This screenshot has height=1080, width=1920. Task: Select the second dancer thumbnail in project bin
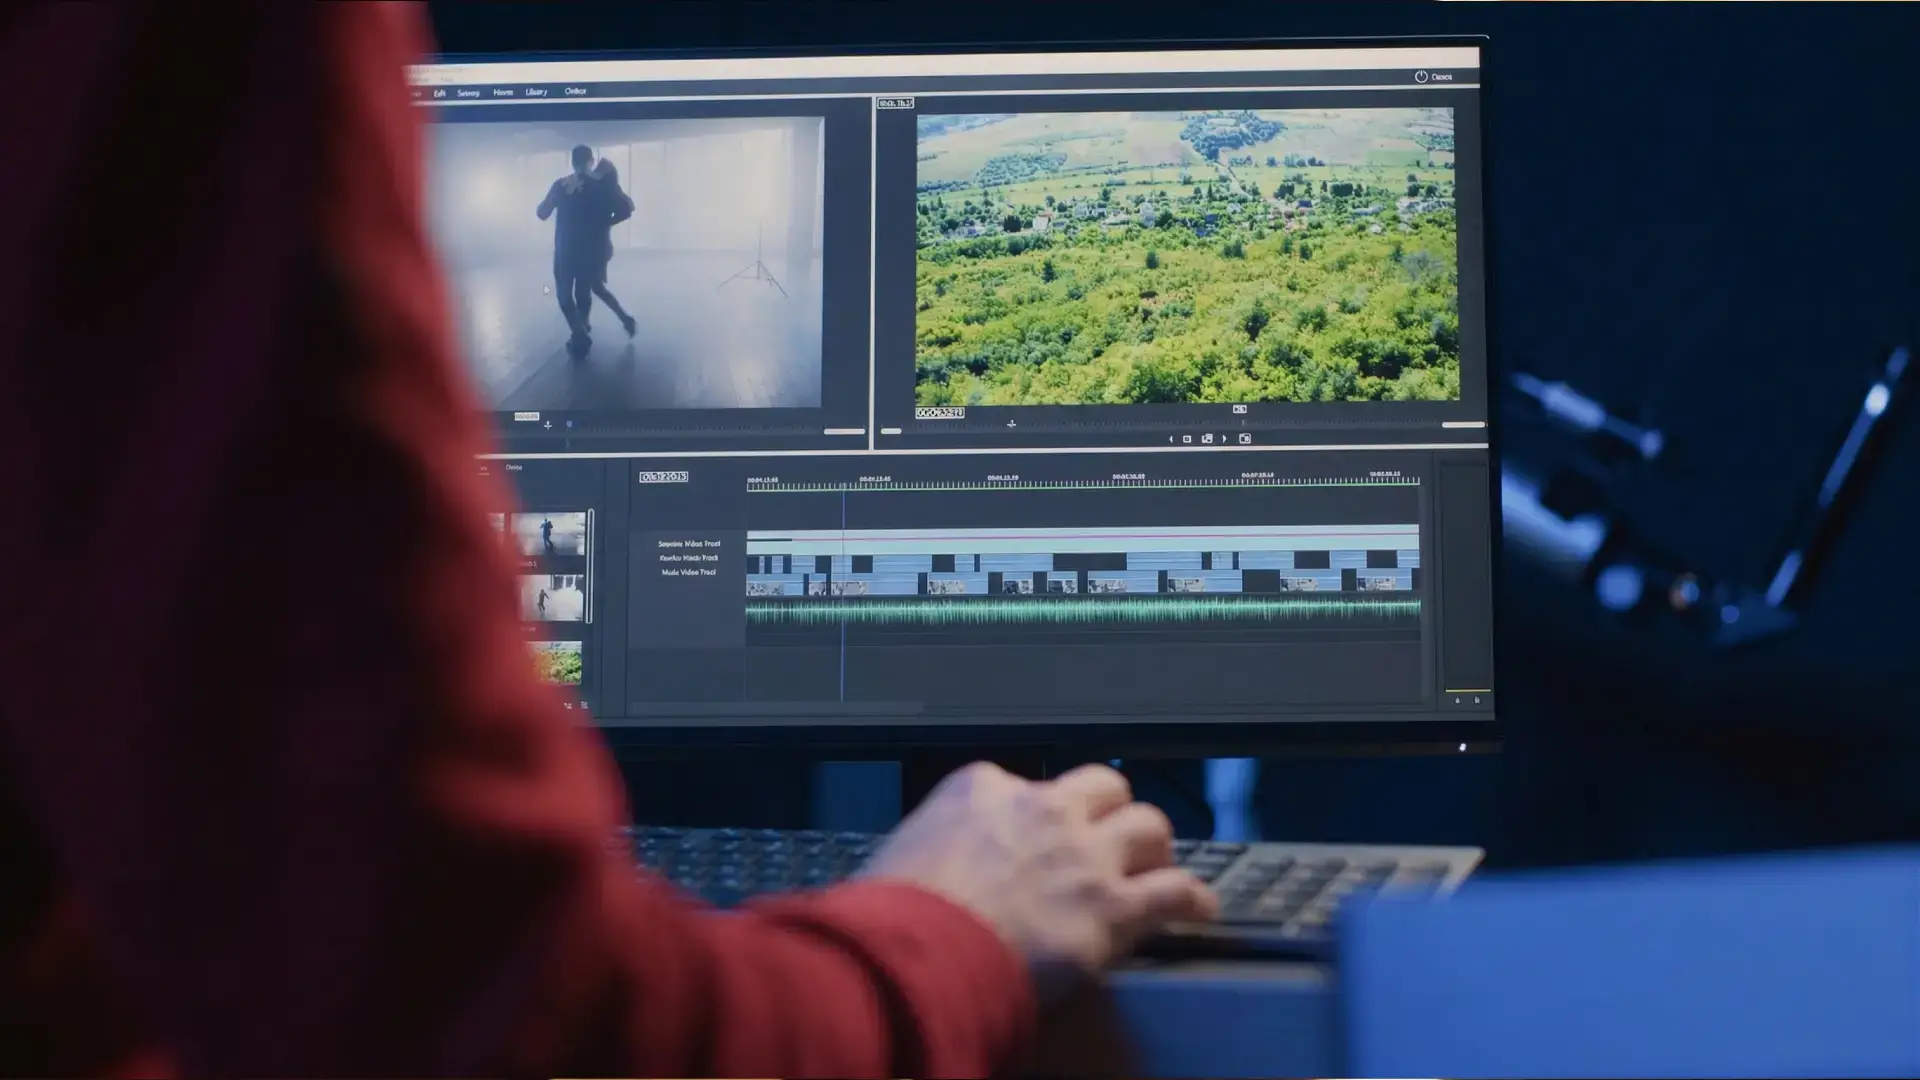coord(552,598)
